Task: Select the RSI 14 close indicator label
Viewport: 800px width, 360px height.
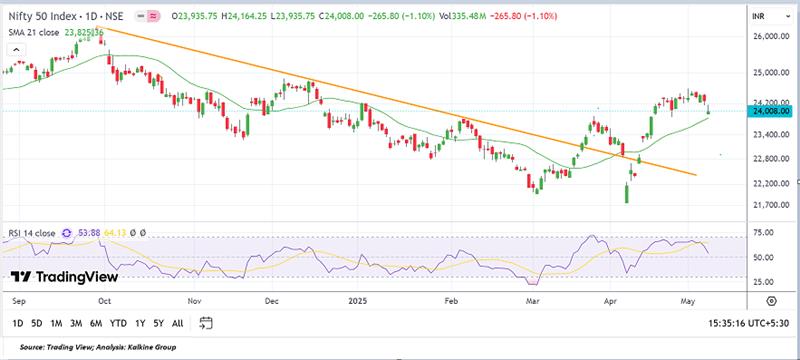Action: [x=32, y=234]
